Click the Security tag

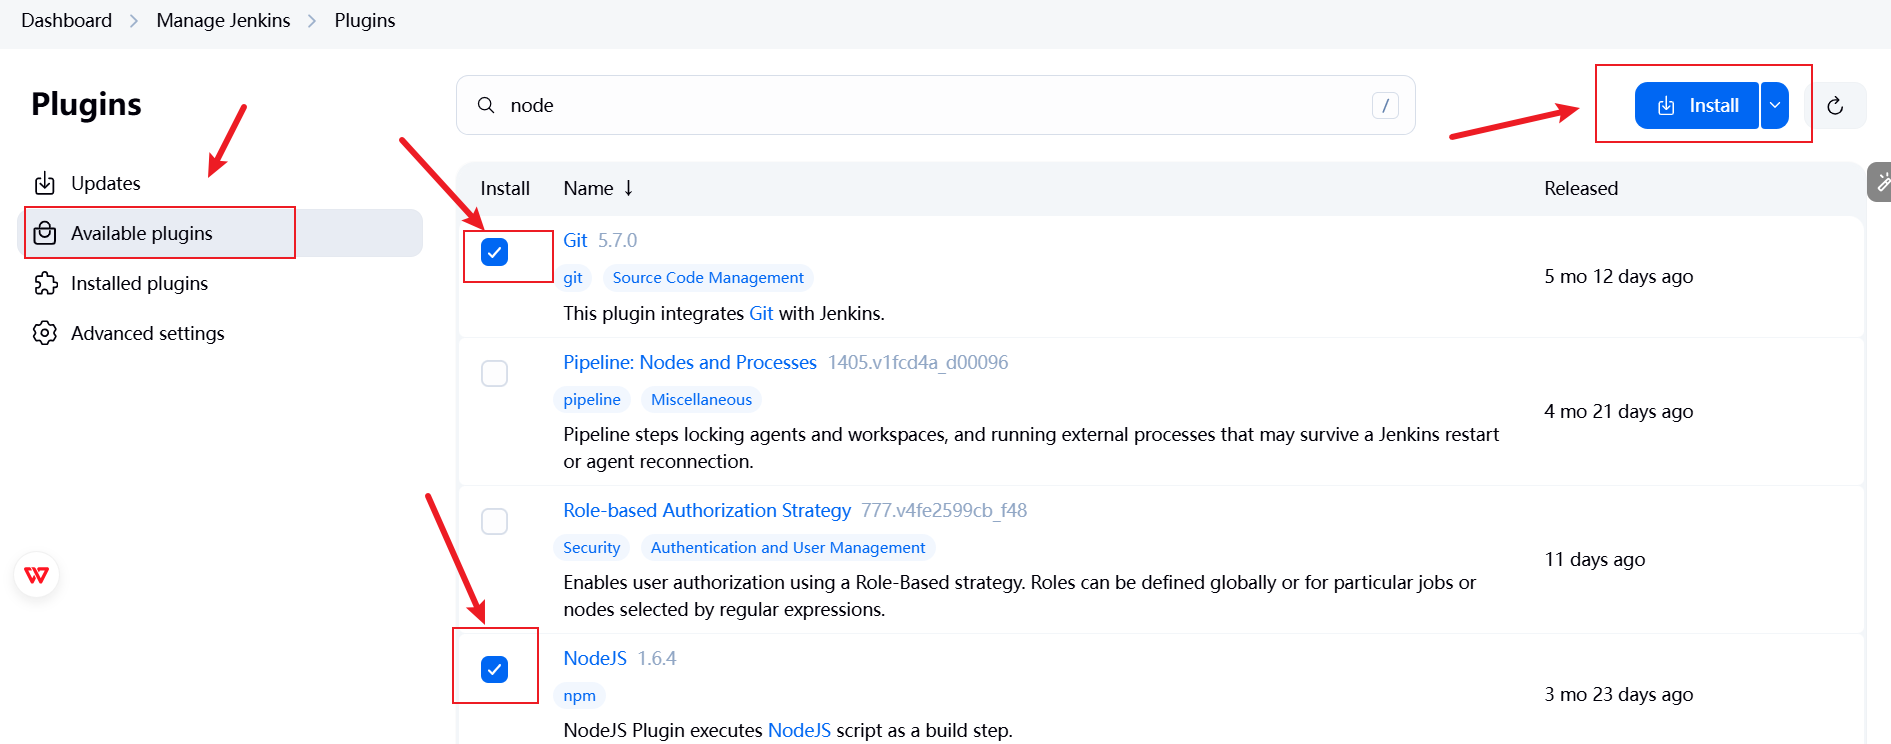592,547
